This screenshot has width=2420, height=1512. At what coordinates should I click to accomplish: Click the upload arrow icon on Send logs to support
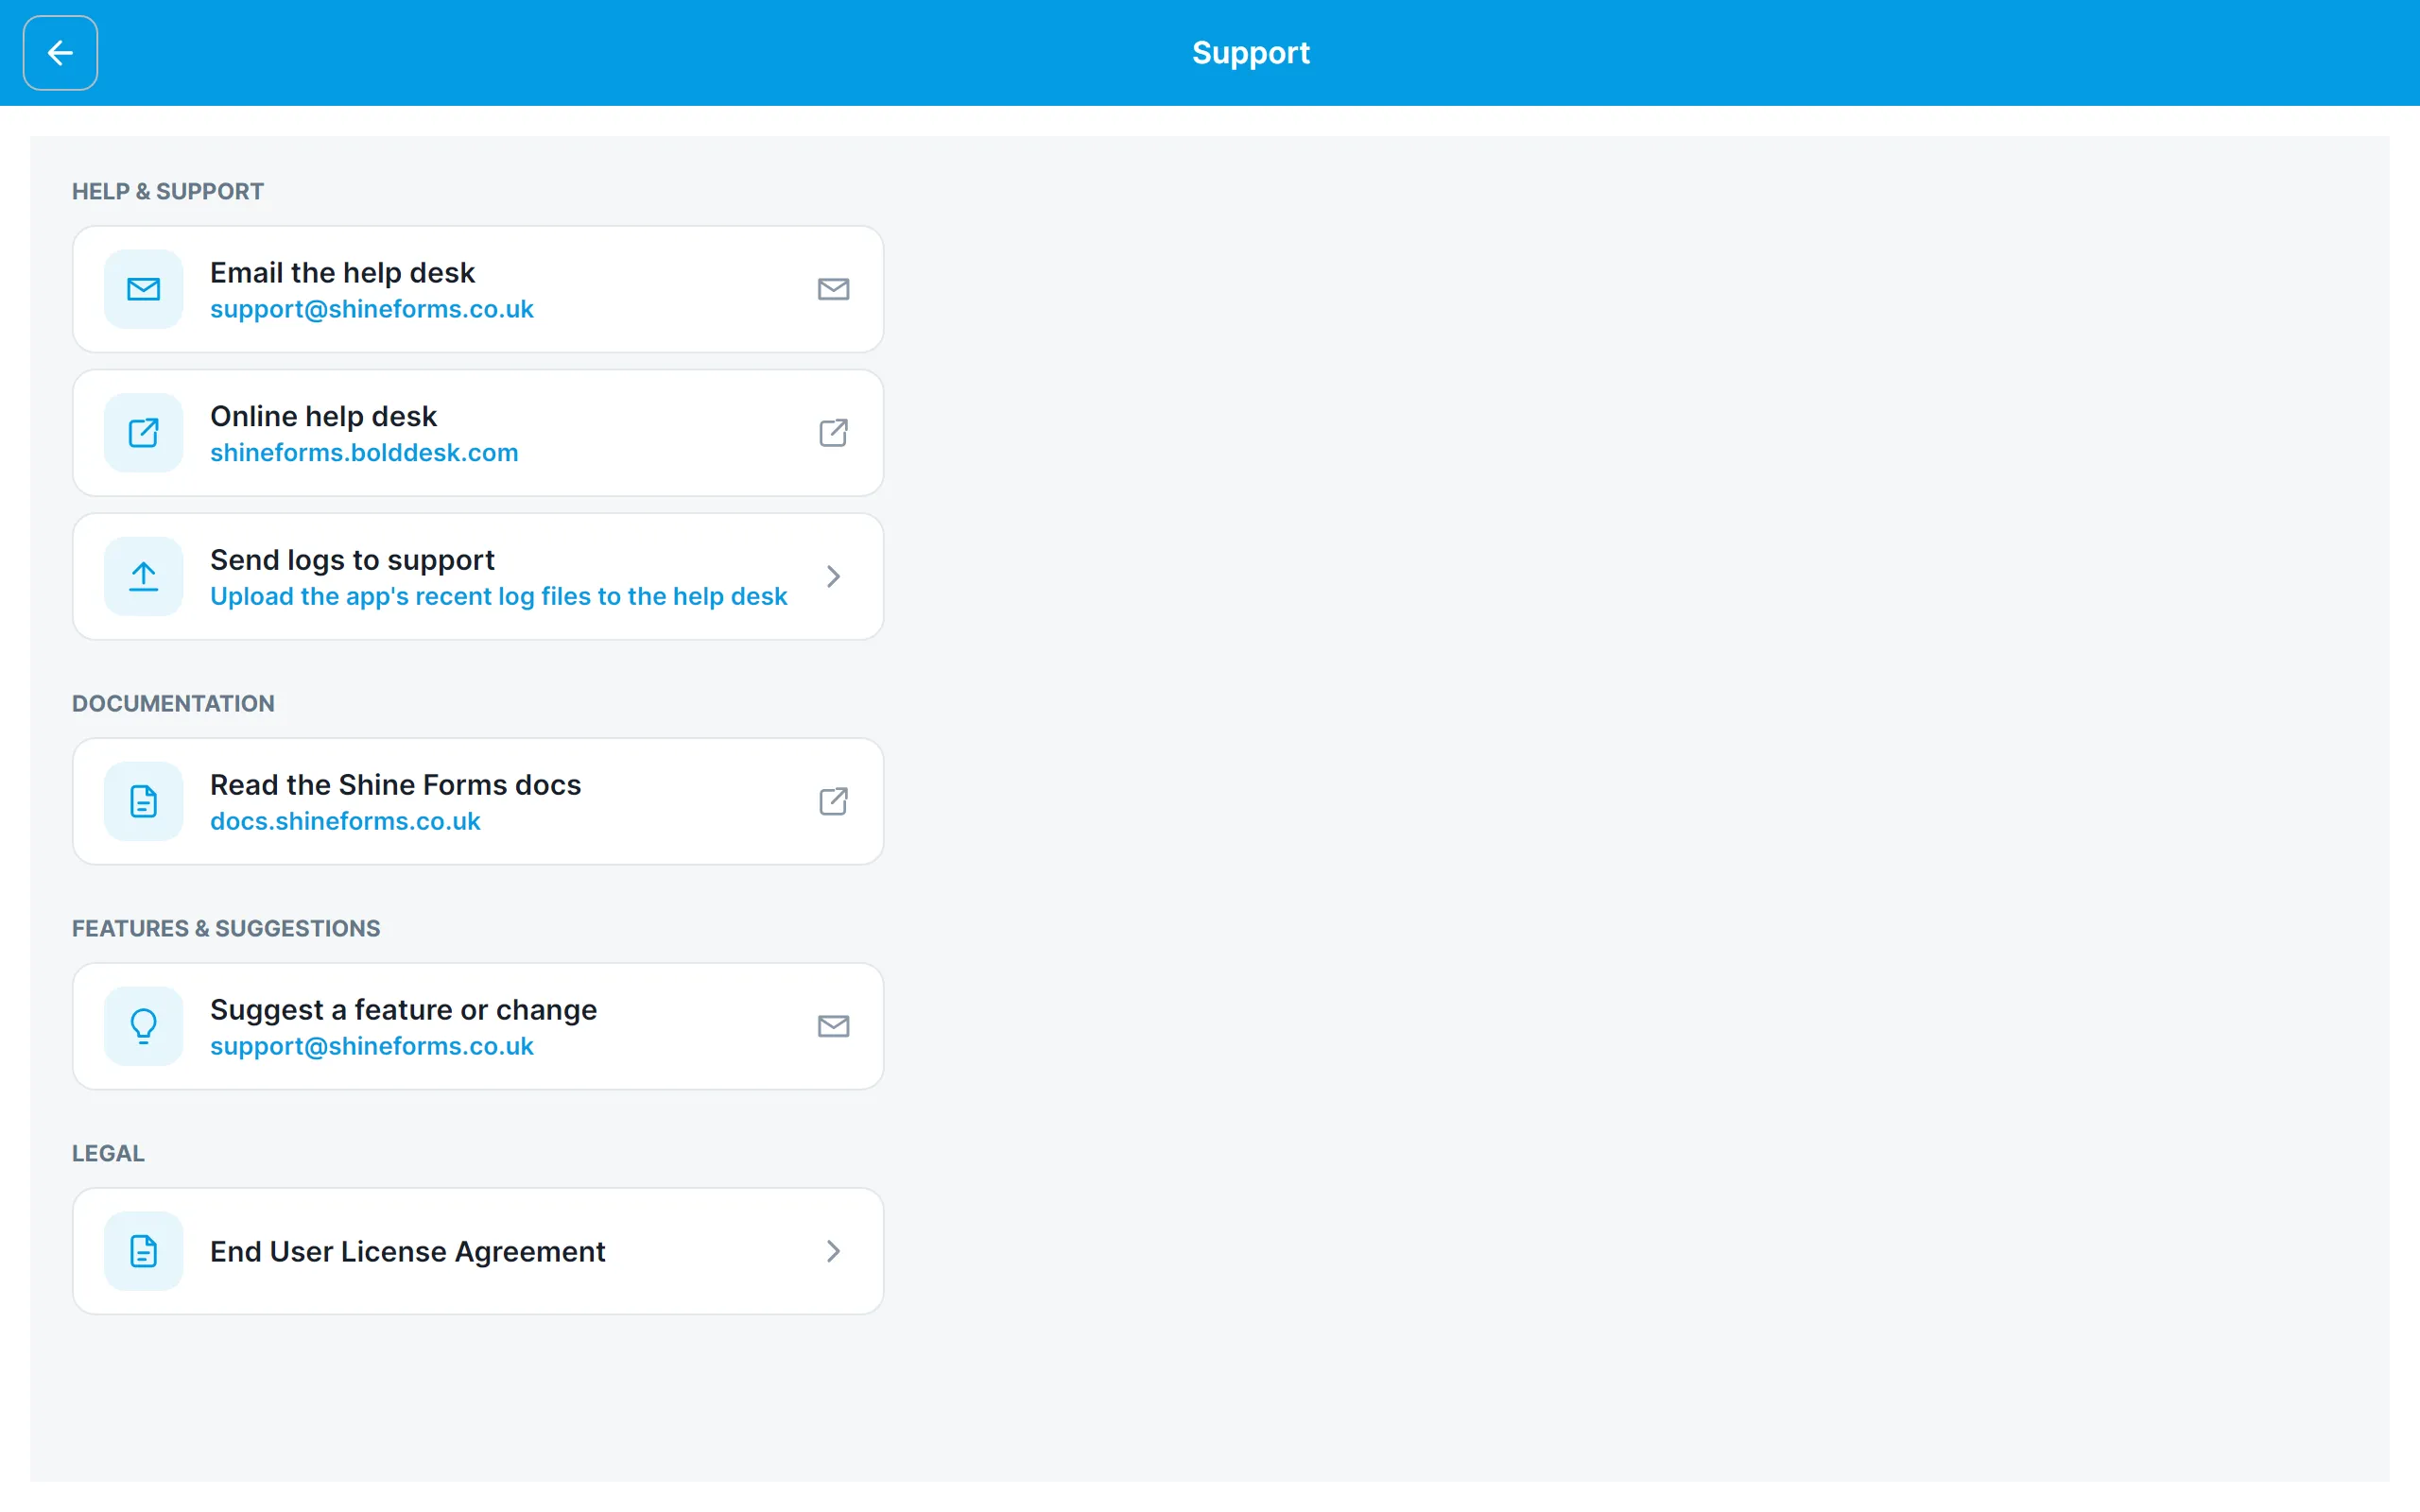143,577
